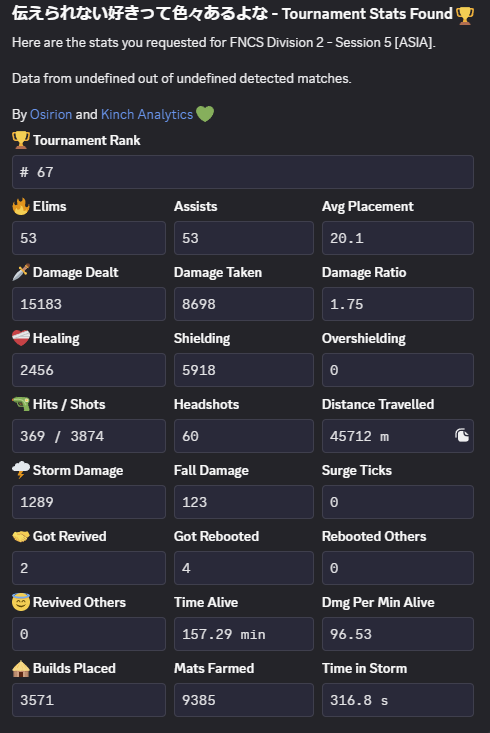The image size is (490, 733).
Task: Click the Headshots field label
Action: pos(206,404)
